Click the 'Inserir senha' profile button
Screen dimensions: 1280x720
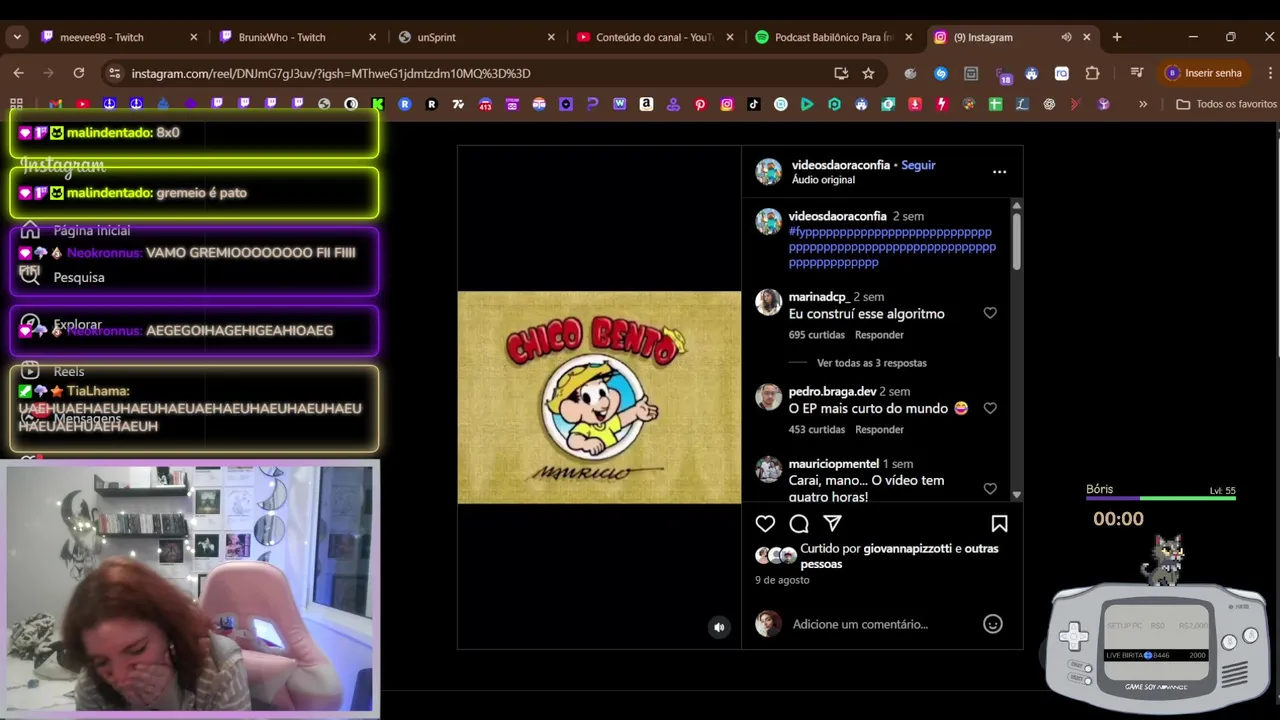[x=1203, y=73]
